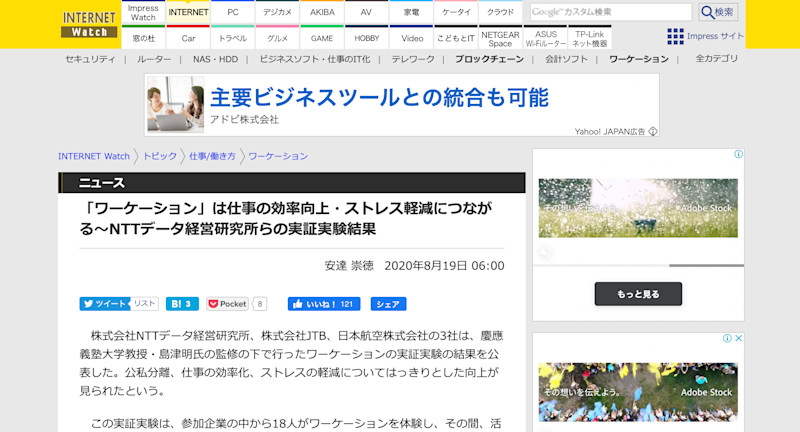Open the ルーター category

[154, 59]
